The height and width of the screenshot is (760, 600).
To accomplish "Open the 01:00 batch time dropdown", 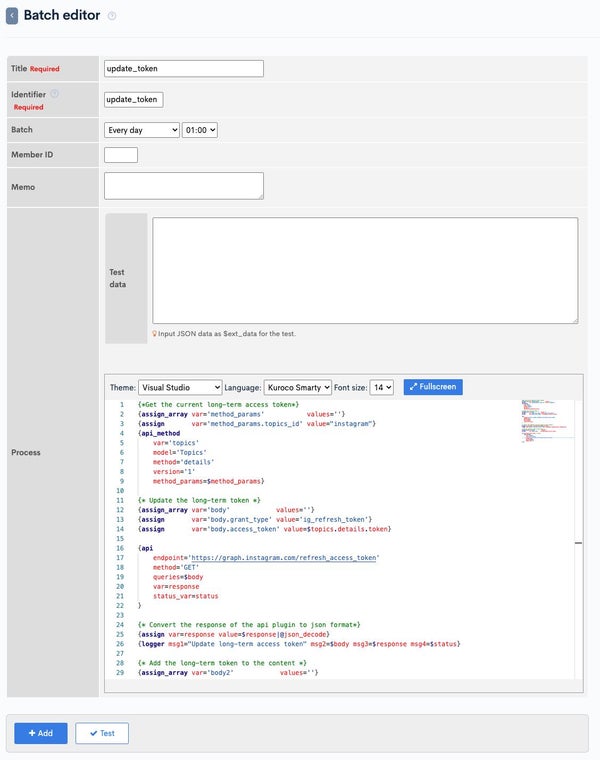I will (x=200, y=130).
